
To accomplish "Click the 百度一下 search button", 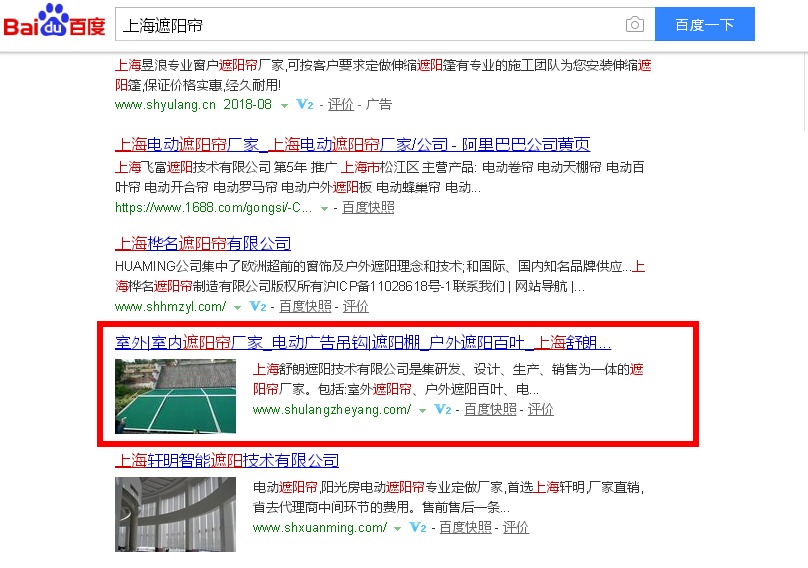I will 704,24.
